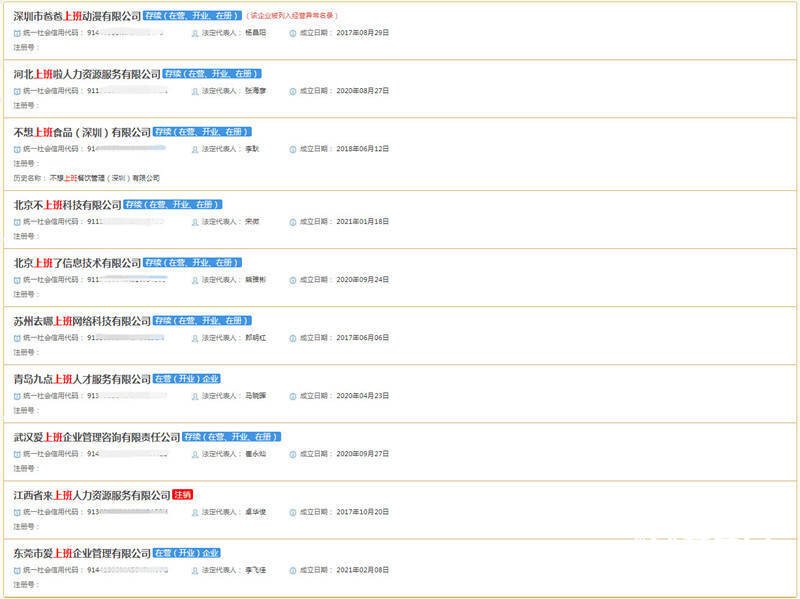Click the legal representative icon for 北京上班了信息技术有限公司
Image resolution: width=800 pixels, height=599 pixels.
pos(195,280)
